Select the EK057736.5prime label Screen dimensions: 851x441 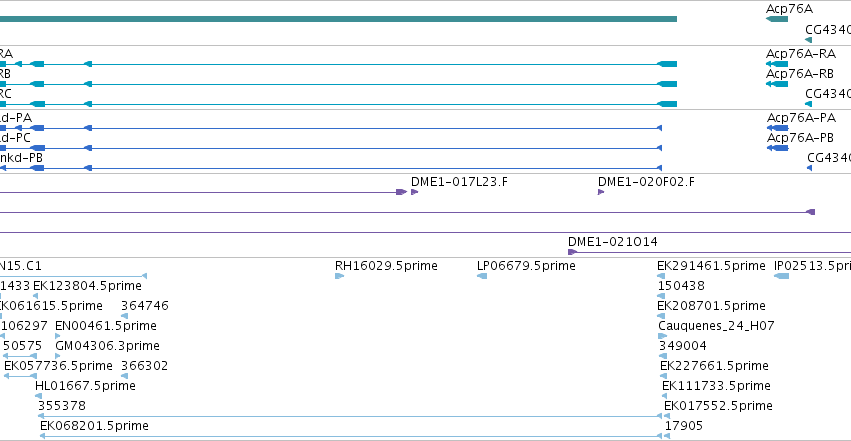pos(58,366)
